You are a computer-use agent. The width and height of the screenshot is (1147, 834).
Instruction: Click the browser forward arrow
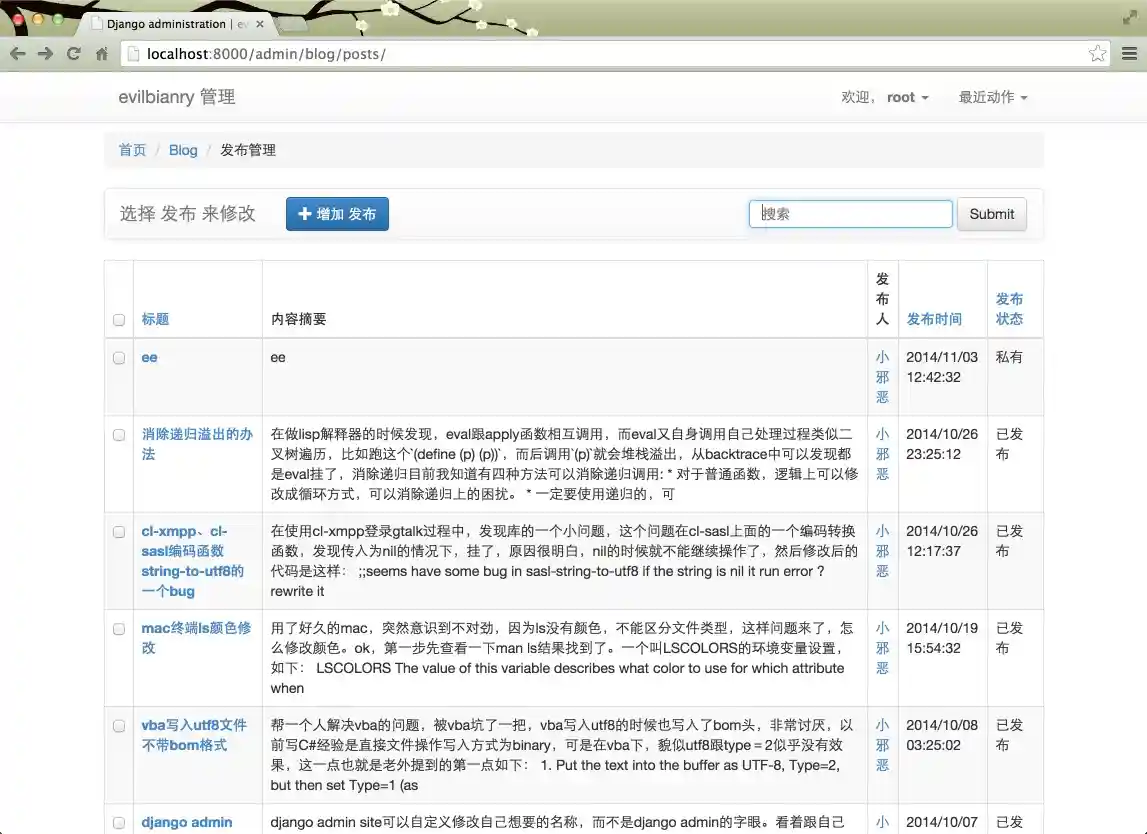[x=45, y=54]
